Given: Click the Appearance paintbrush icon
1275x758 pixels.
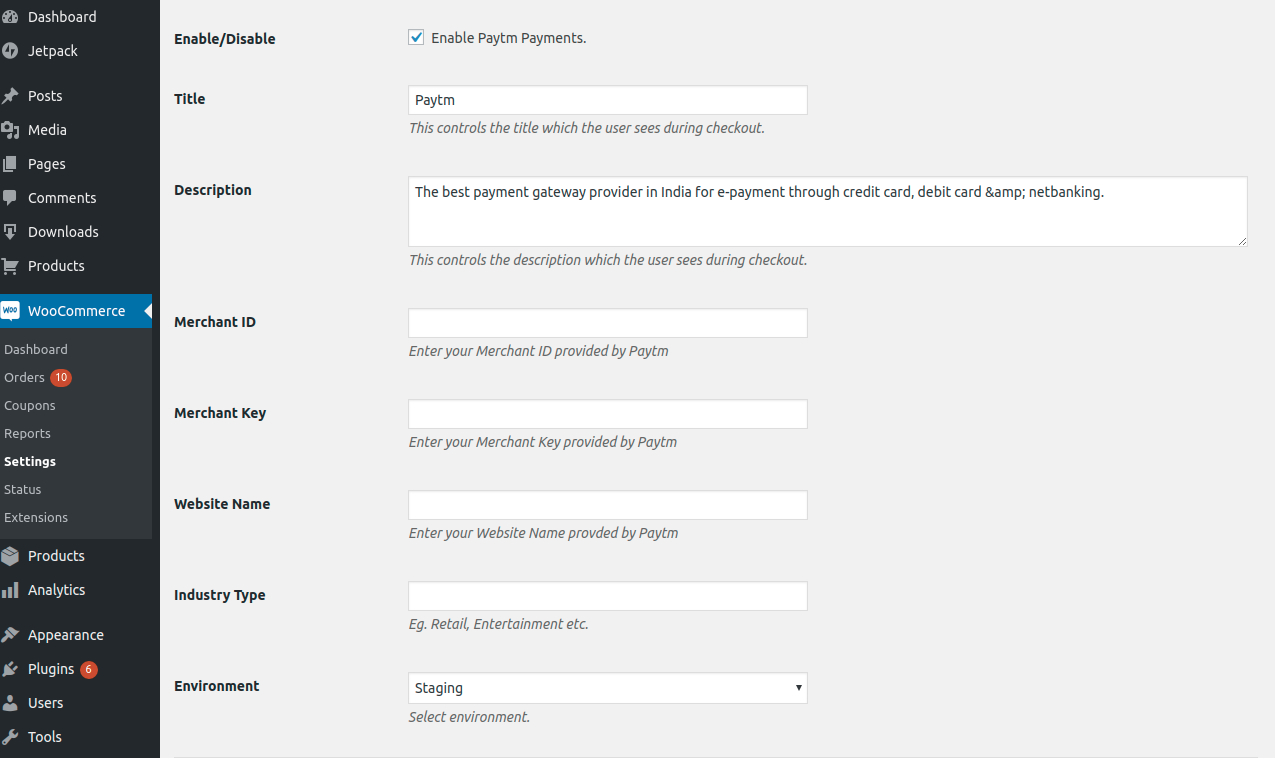Looking at the screenshot, I should click(x=10, y=635).
